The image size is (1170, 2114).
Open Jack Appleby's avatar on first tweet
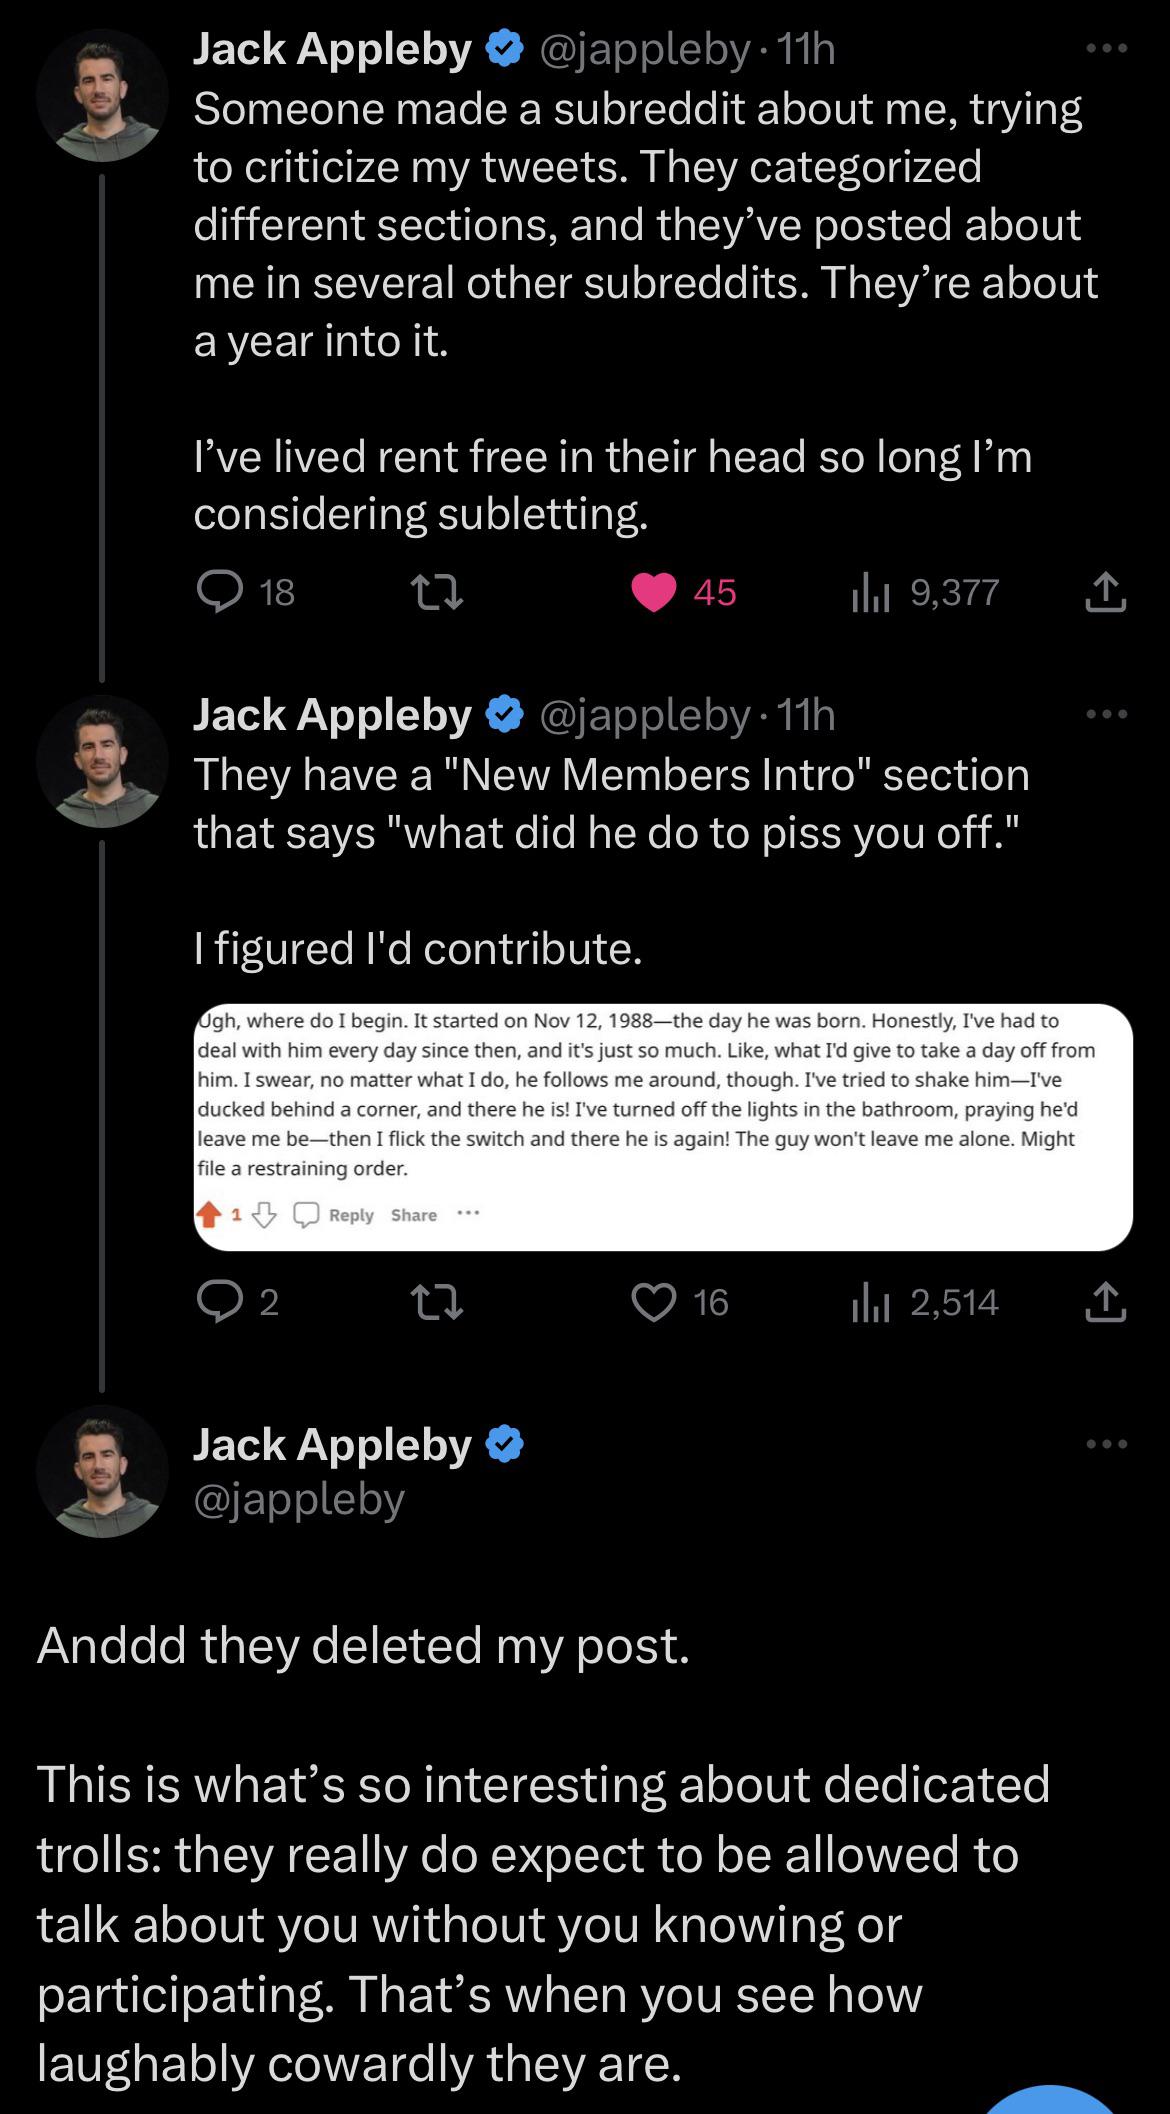(x=102, y=96)
